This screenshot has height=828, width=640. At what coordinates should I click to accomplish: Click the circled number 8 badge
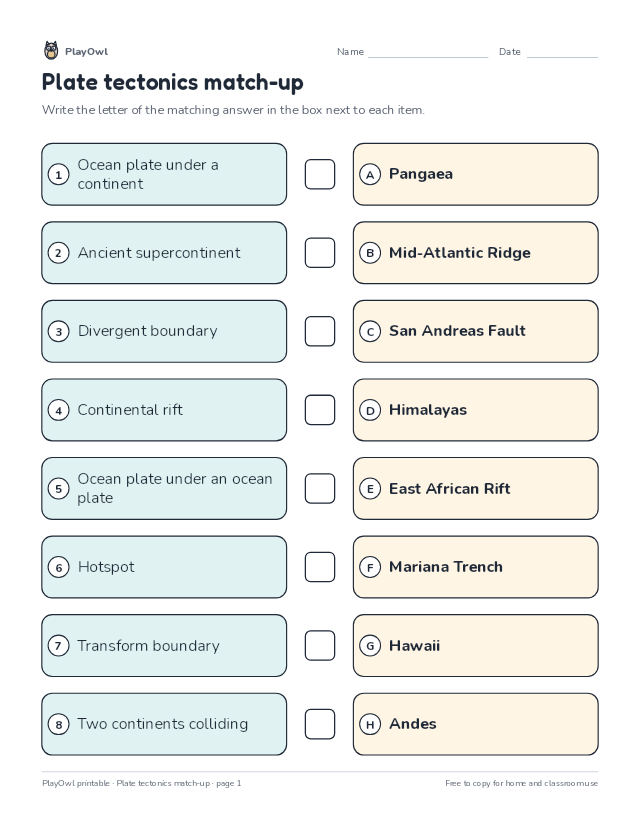[x=59, y=724]
